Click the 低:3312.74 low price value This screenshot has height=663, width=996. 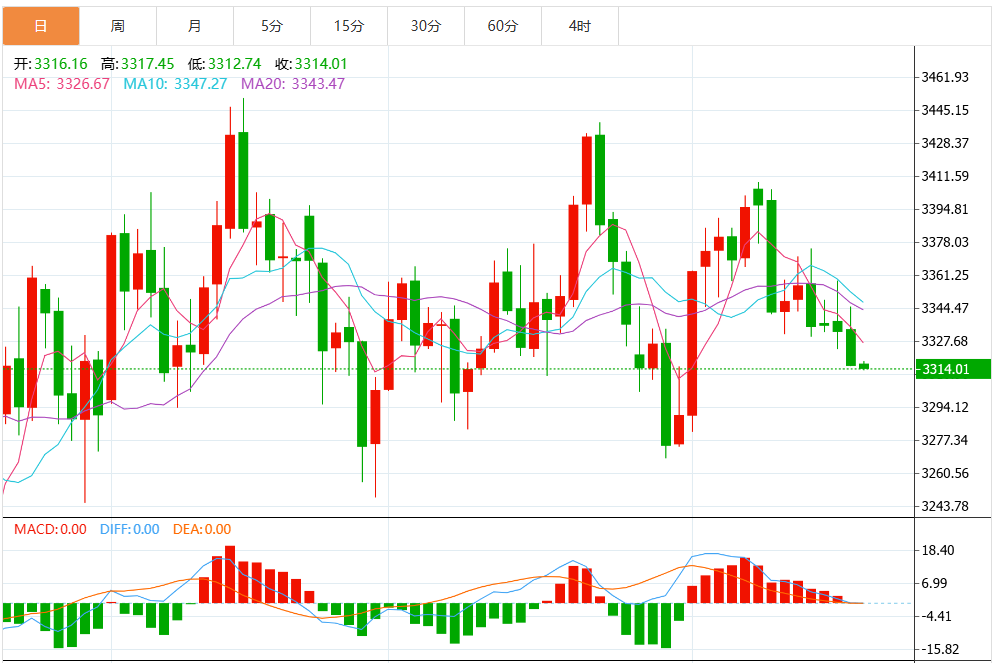coord(224,64)
